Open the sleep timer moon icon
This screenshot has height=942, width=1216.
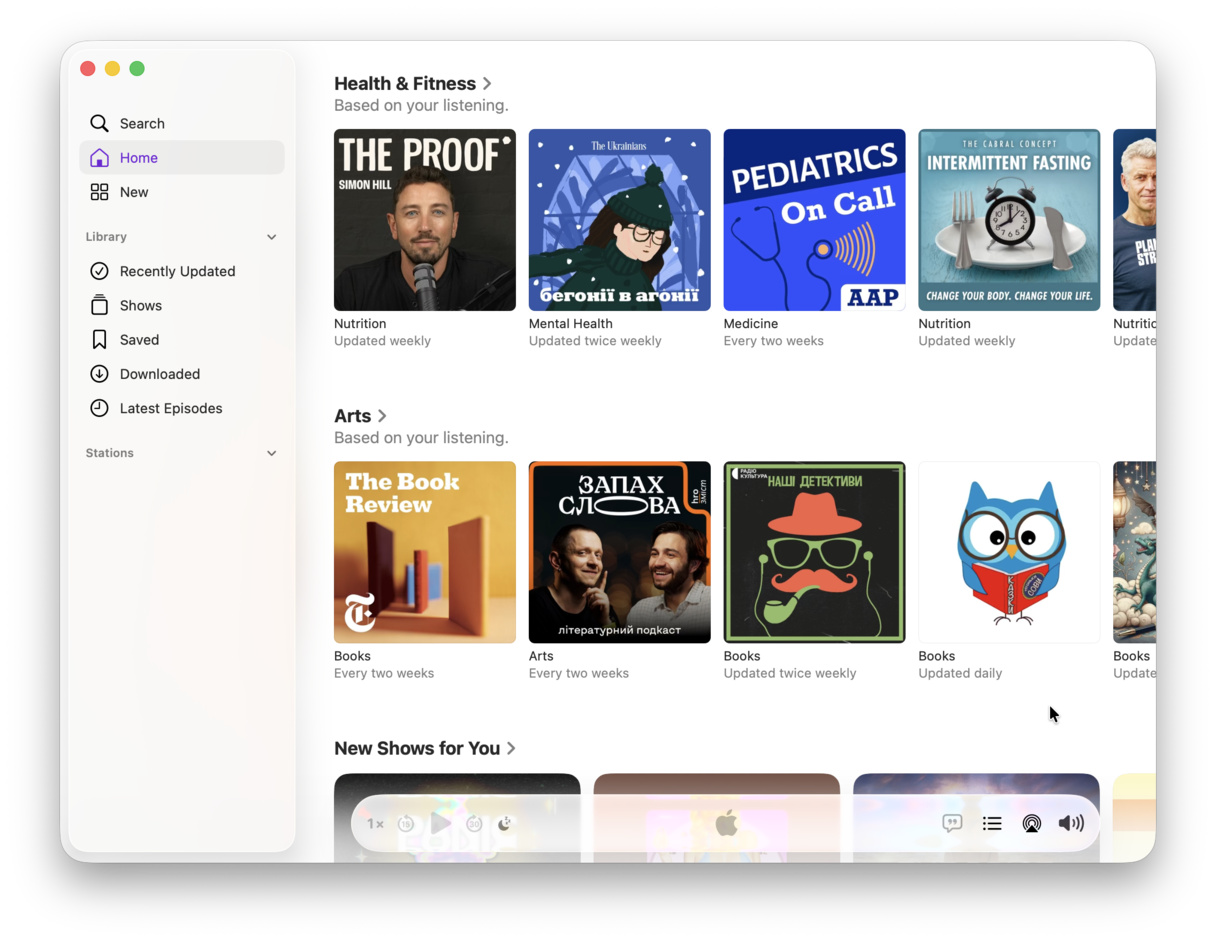(x=505, y=824)
